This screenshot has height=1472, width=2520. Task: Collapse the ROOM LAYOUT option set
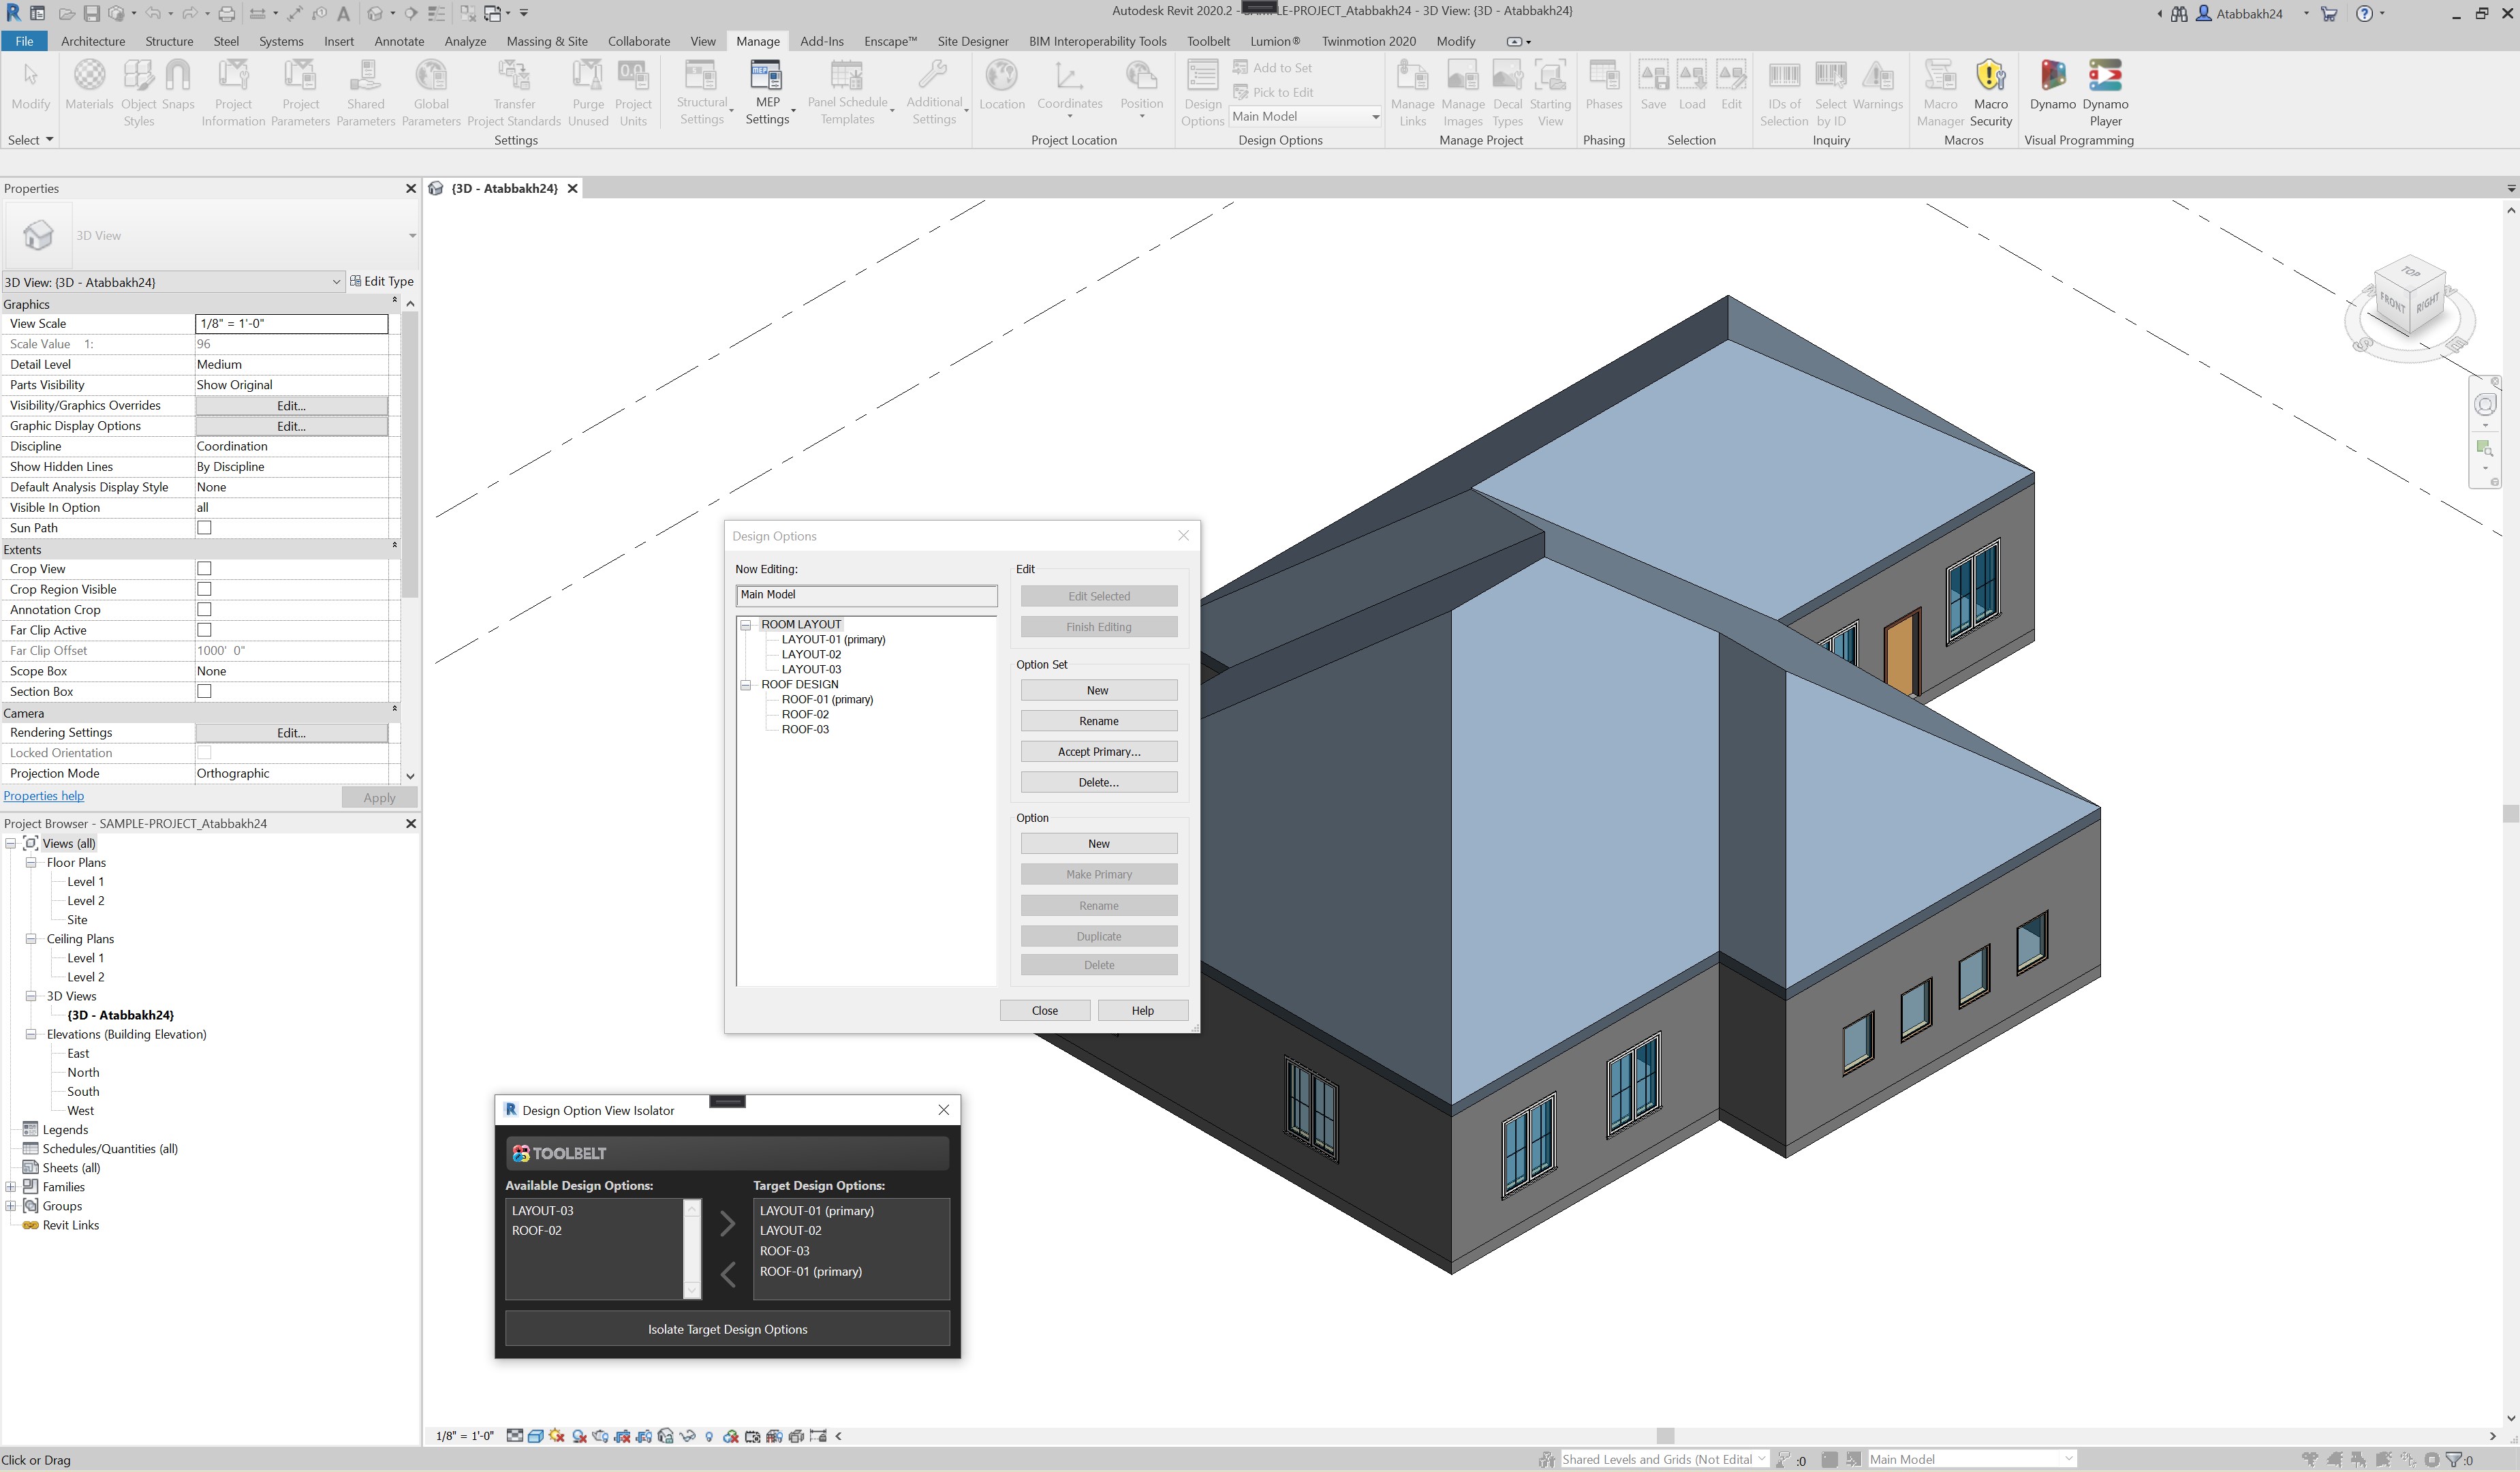[x=746, y=624]
